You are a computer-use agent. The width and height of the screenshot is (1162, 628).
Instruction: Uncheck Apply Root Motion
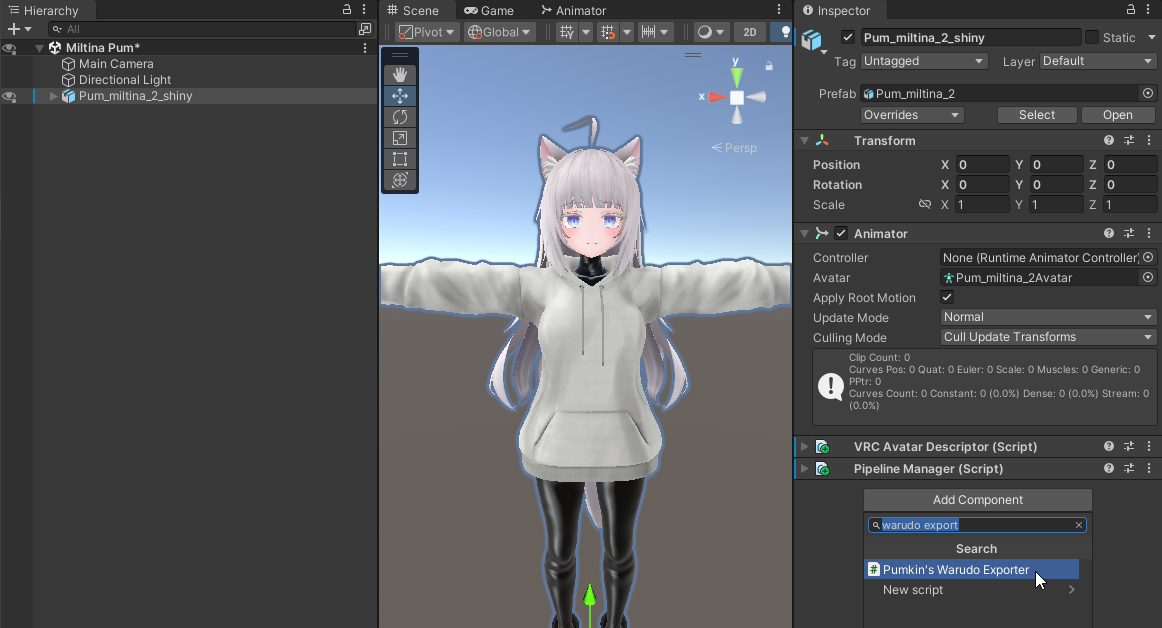point(946,297)
